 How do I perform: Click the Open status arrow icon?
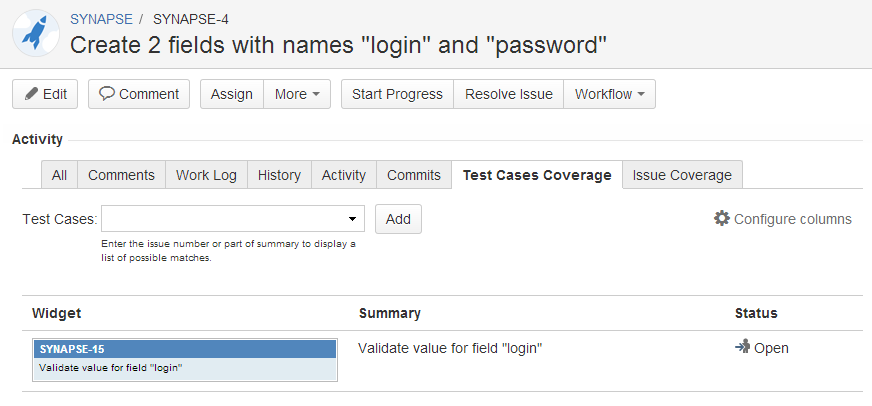click(x=742, y=347)
